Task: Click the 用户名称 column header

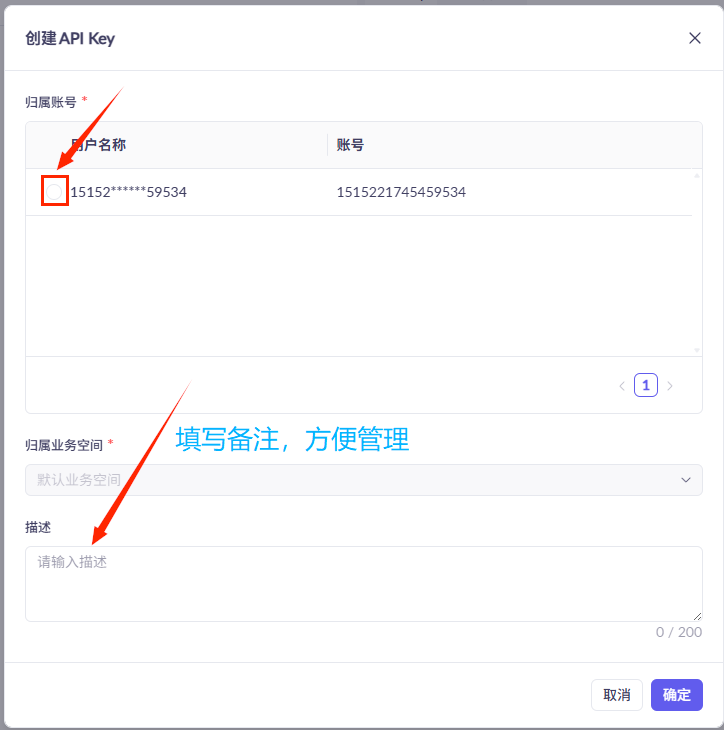Action: pyautogui.click(x=98, y=145)
